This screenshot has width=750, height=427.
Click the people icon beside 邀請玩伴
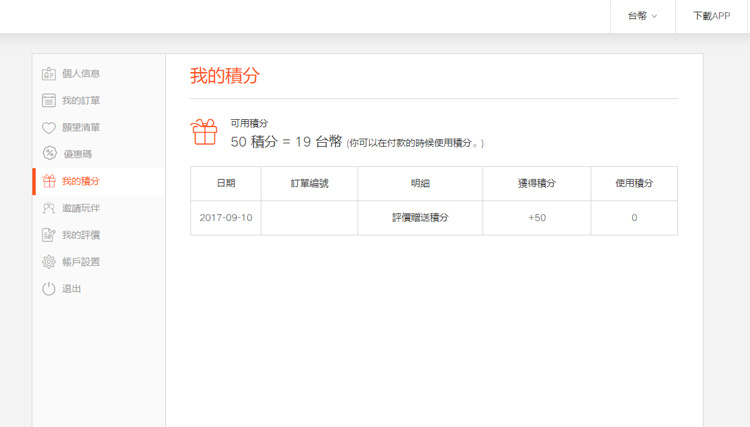coord(49,208)
